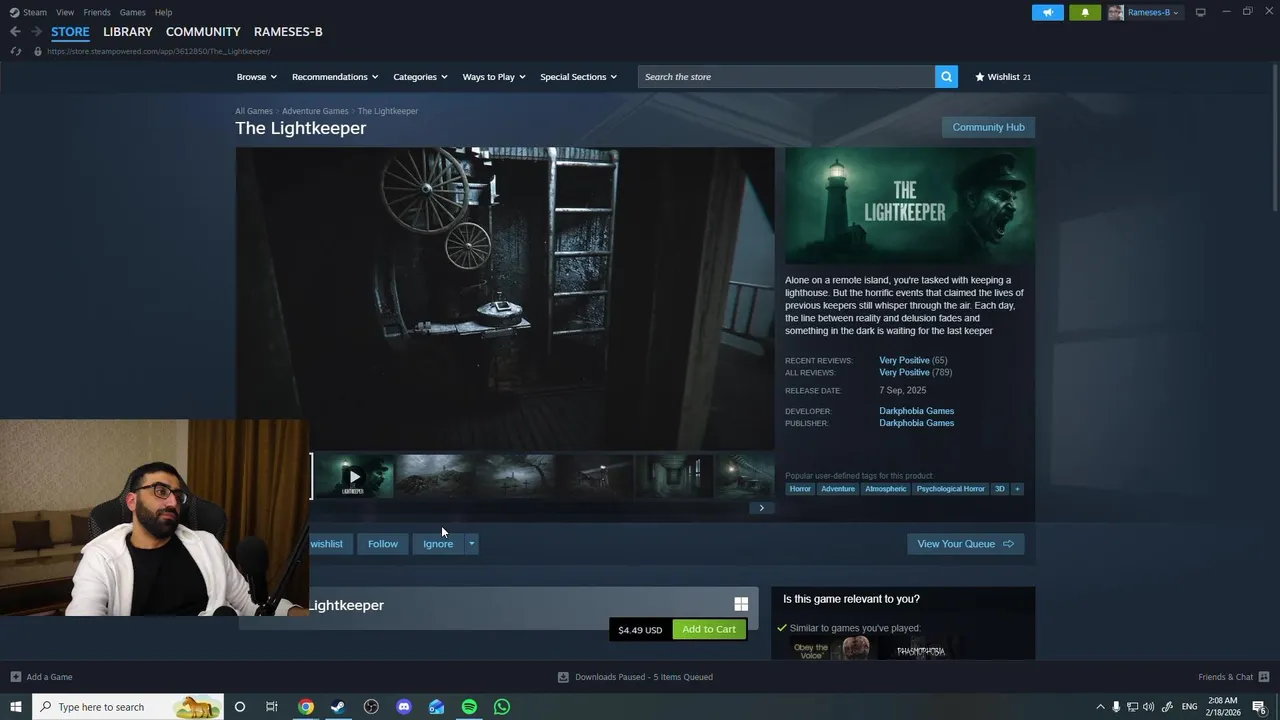
Task: Click the Very Positive recent reviews link
Action: pyautogui.click(x=904, y=360)
